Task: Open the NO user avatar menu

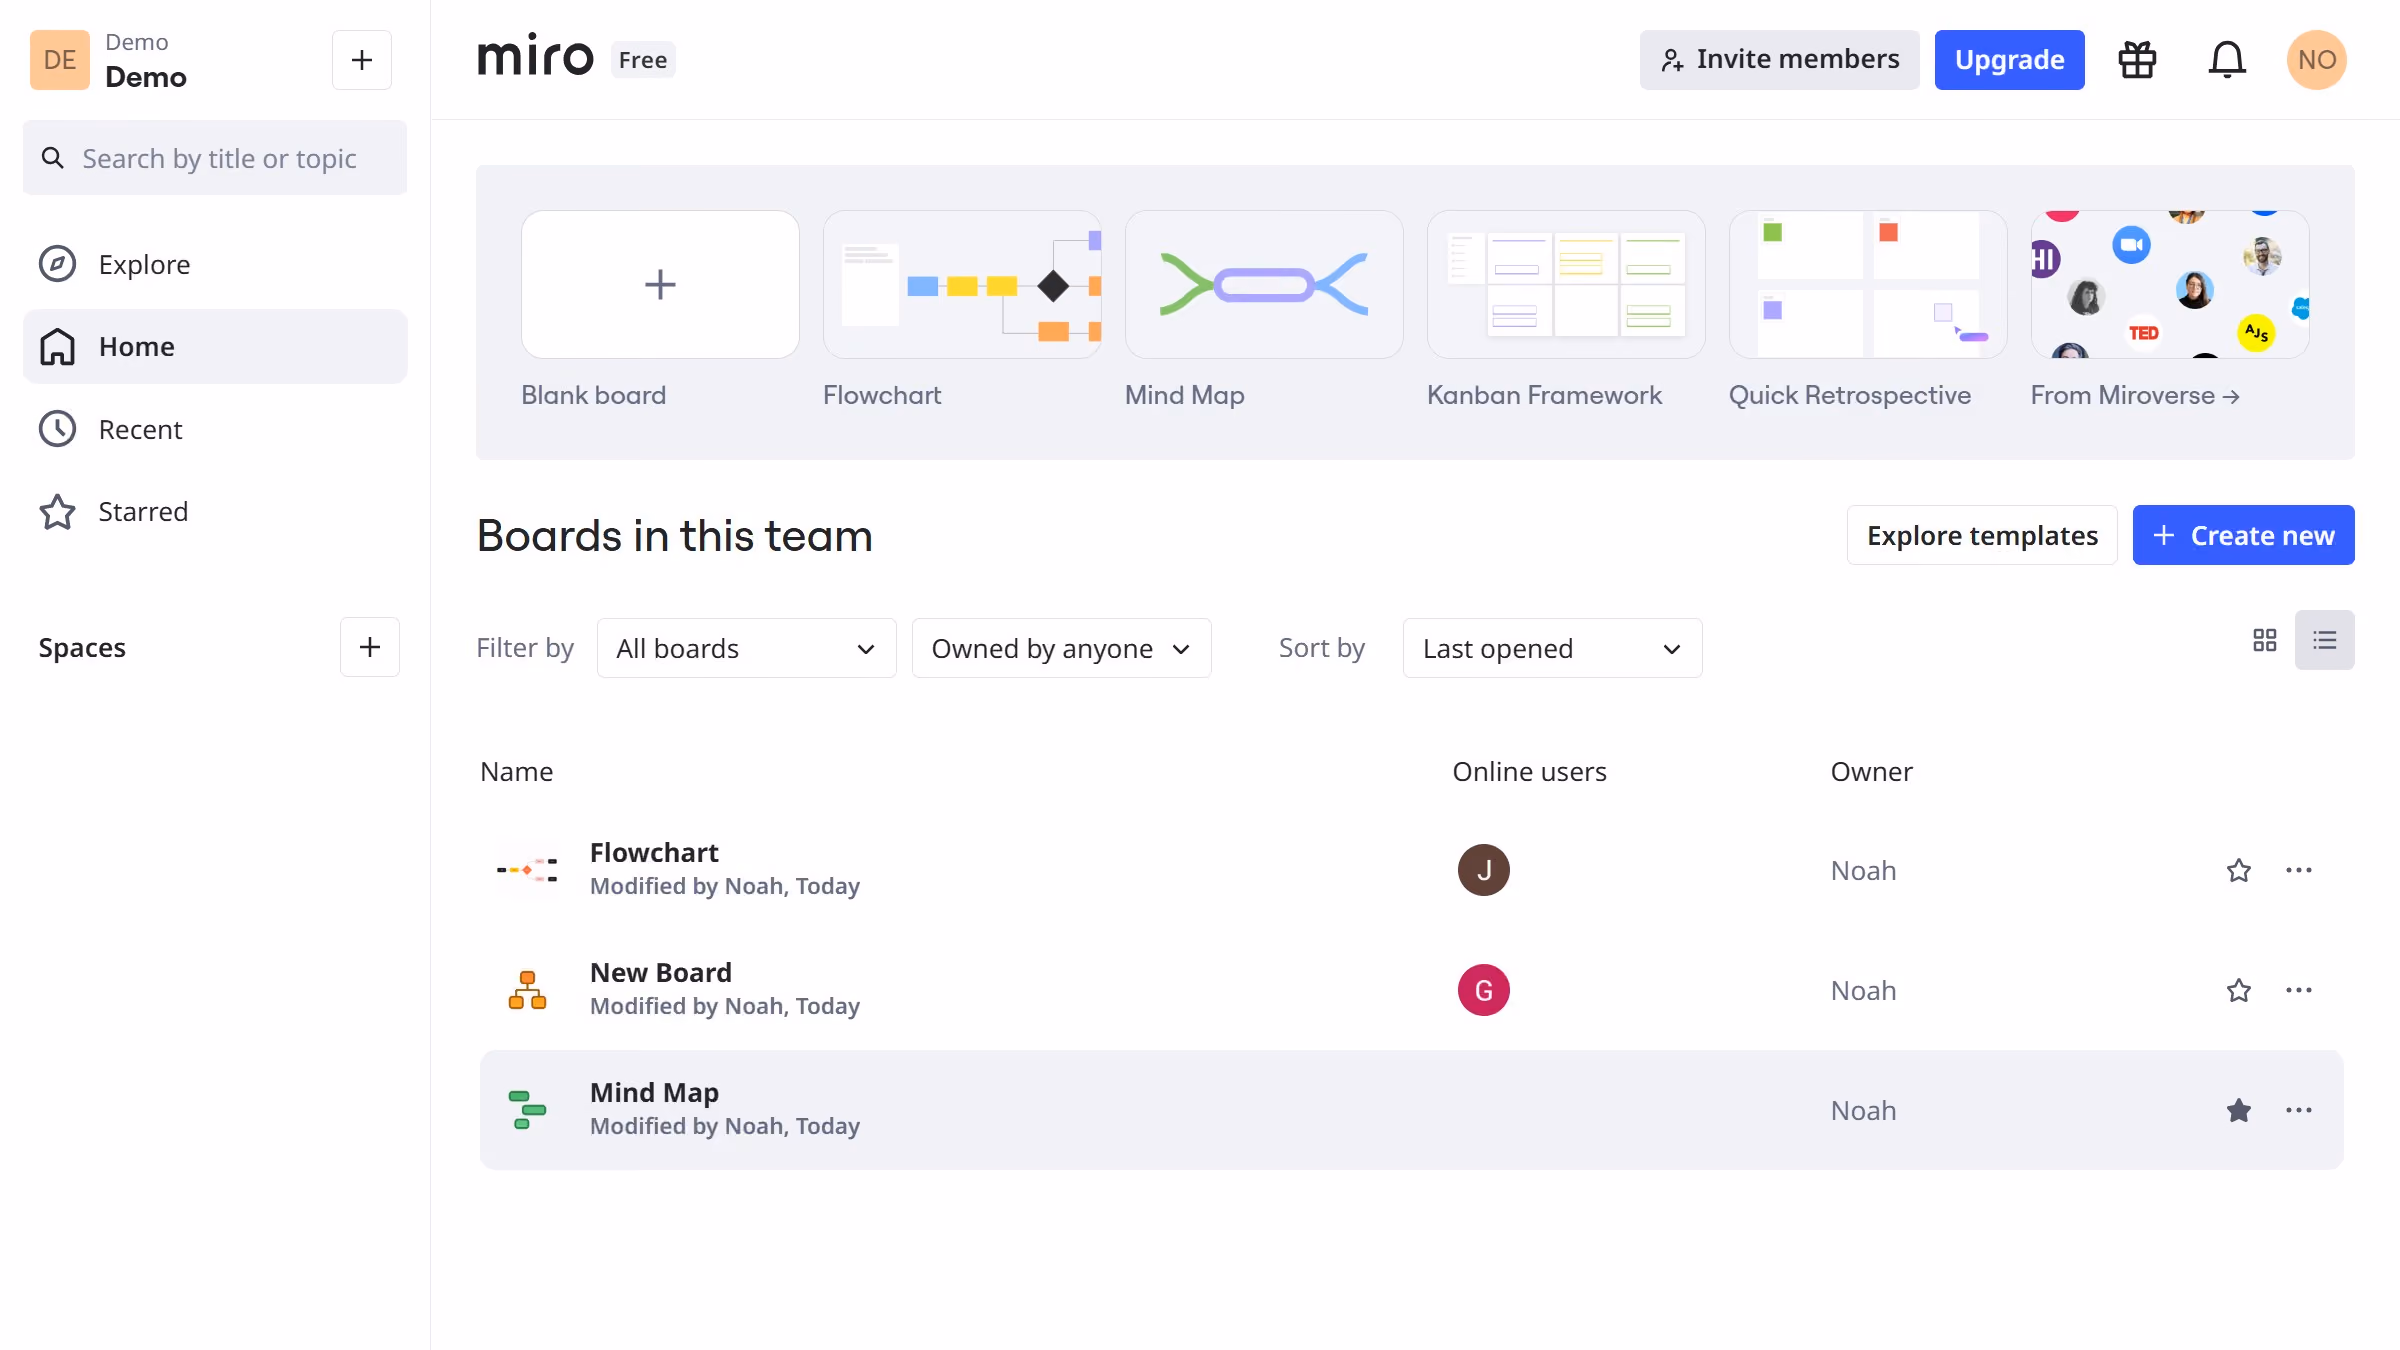Action: click(2316, 60)
